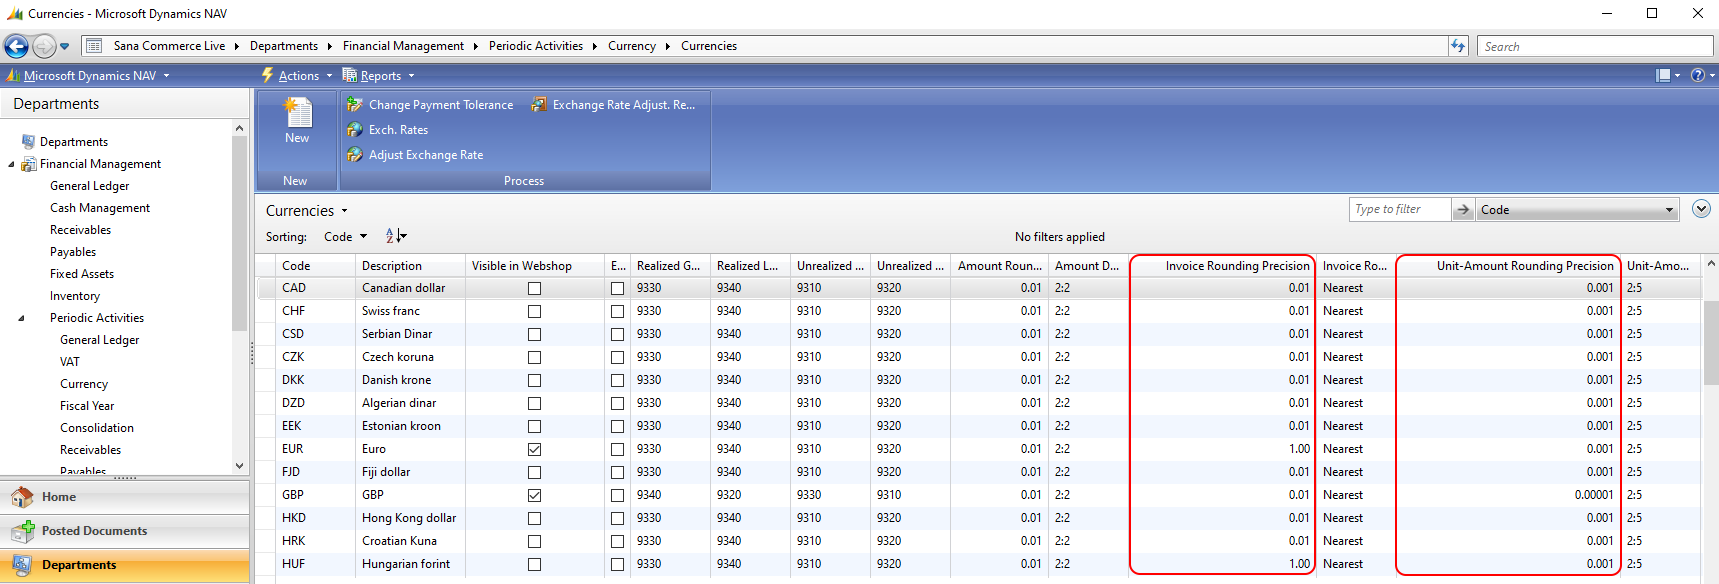The height and width of the screenshot is (584, 1719).
Task: Click Change Payment Tolerance action
Action: 430,104
